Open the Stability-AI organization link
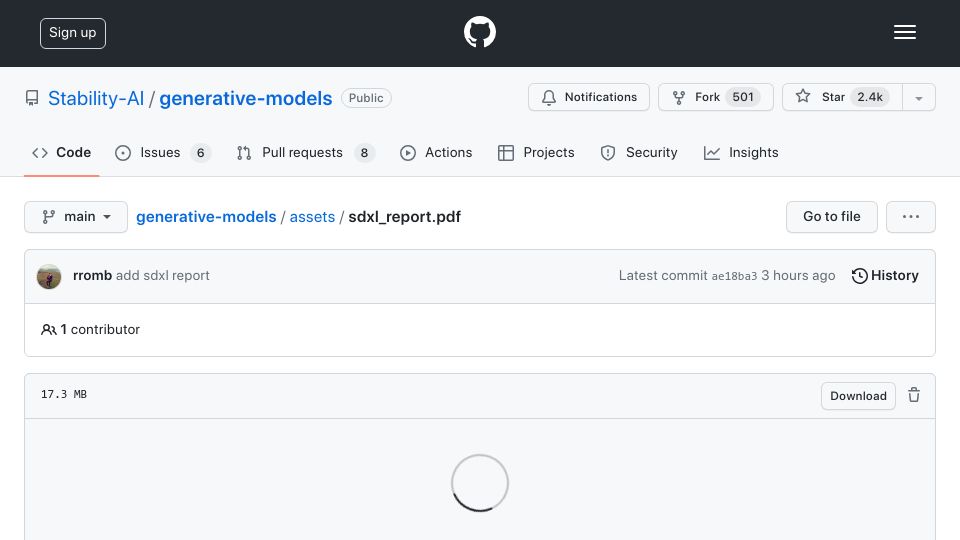 [96, 98]
